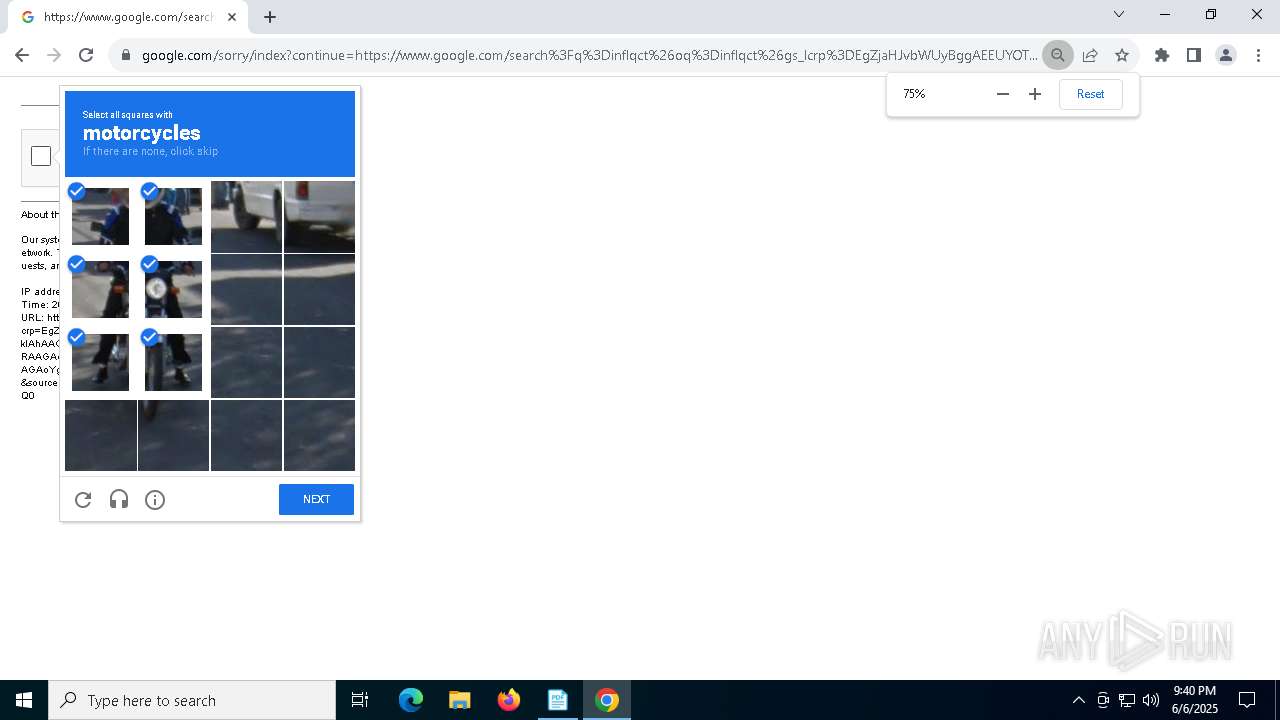Deselect third-row first tile with rider's legs
Image resolution: width=1280 pixels, height=720 pixels.
(x=100, y=362)
